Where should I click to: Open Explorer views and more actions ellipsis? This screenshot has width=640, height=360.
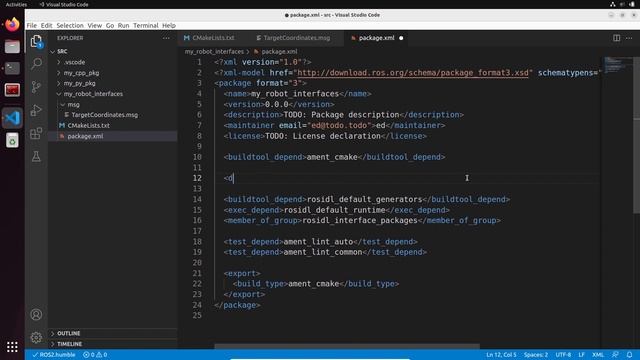point(166,38)
